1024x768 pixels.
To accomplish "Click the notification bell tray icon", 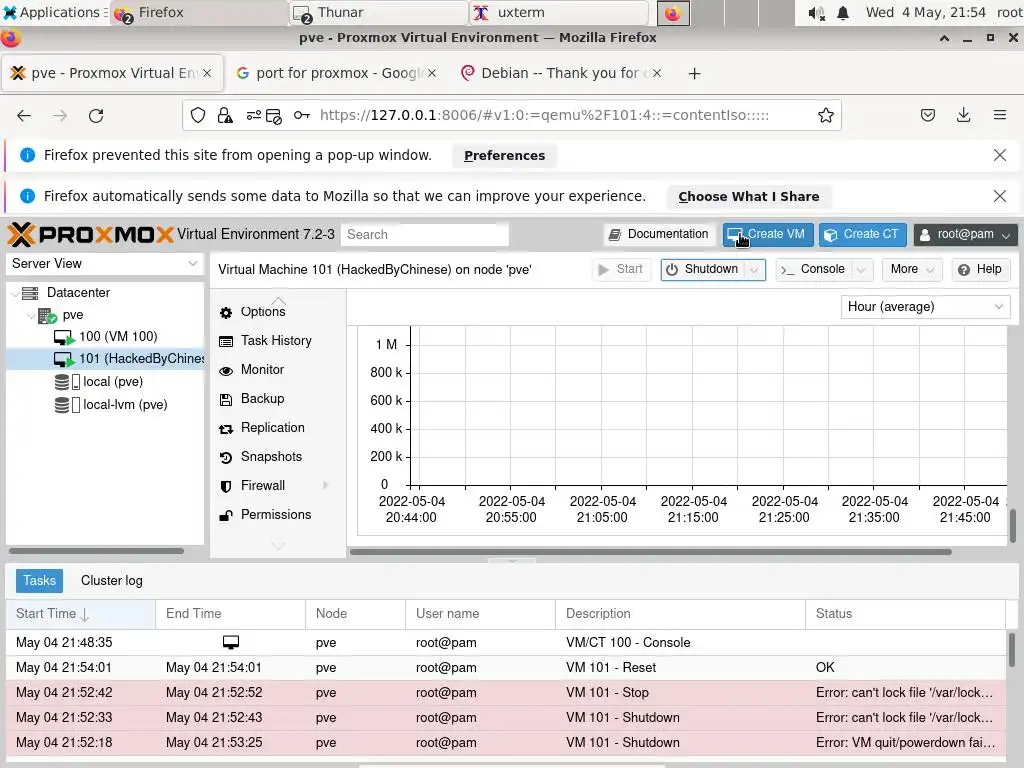I will click(843, 13).
